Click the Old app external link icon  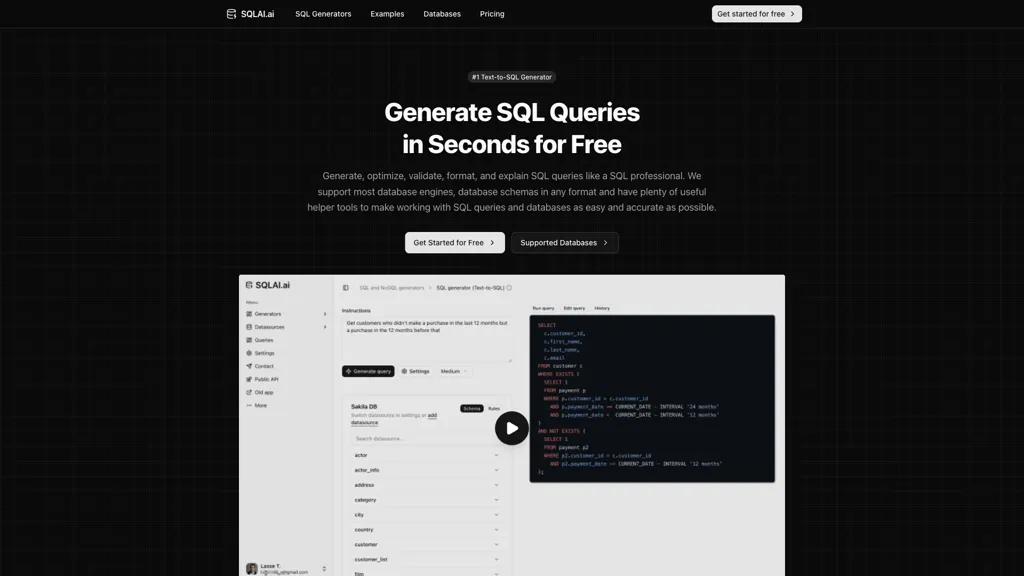(249, 392)
